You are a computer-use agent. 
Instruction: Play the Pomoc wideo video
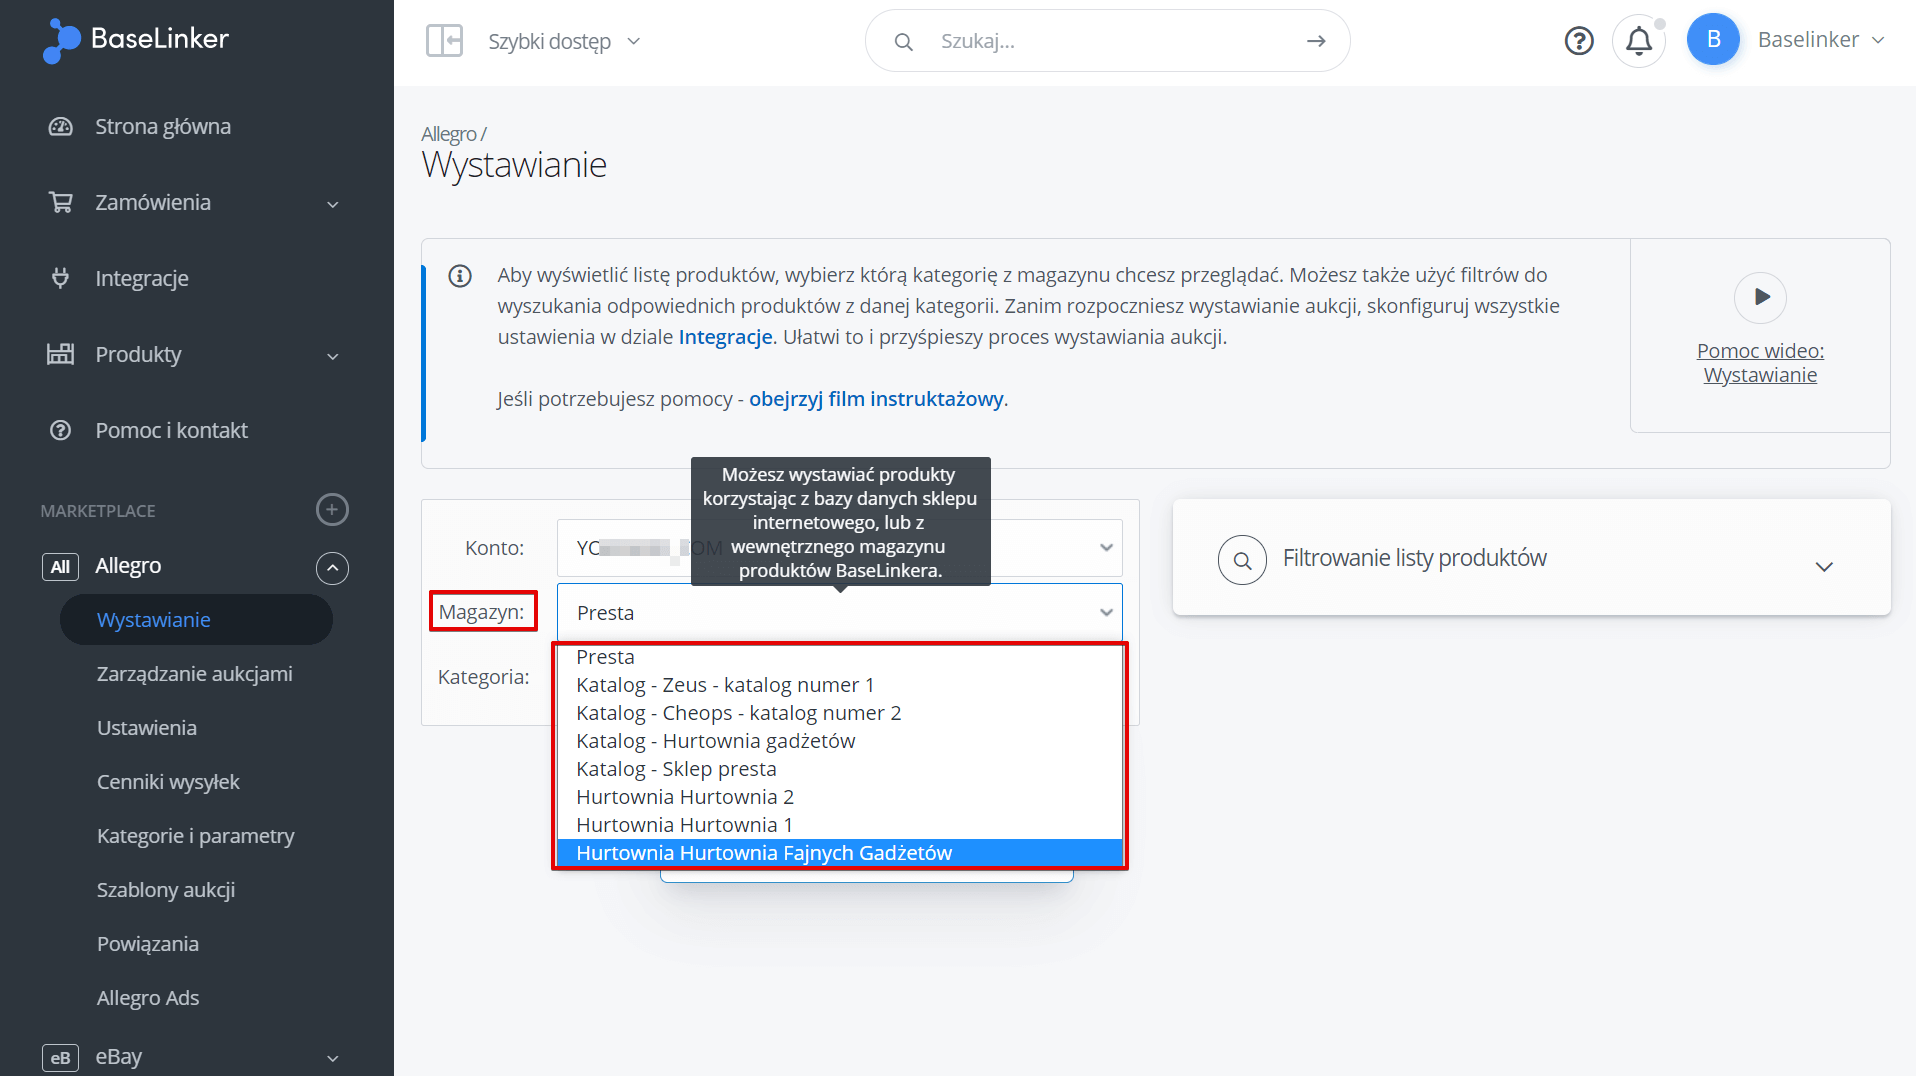point(1760,297)
